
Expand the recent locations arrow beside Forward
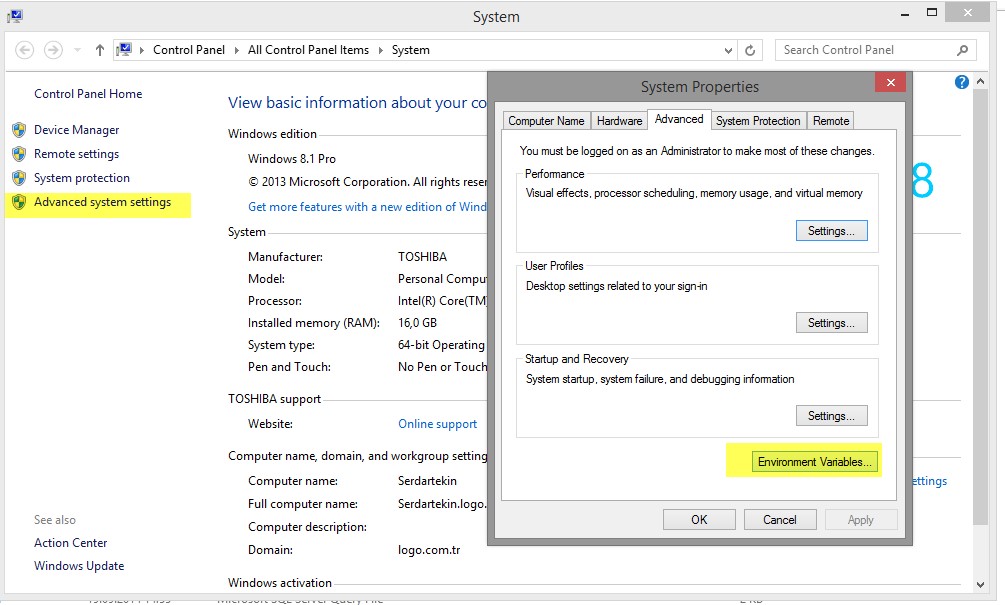pos(77,50)
